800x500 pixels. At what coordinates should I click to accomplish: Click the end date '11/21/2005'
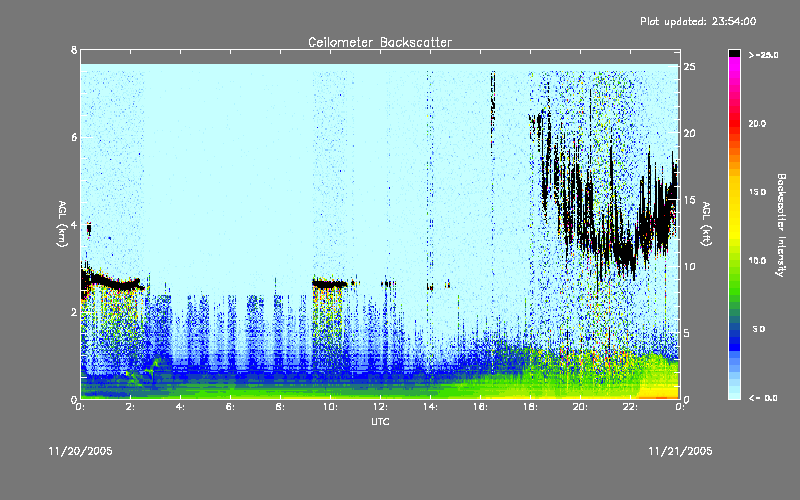click(680, 451)
